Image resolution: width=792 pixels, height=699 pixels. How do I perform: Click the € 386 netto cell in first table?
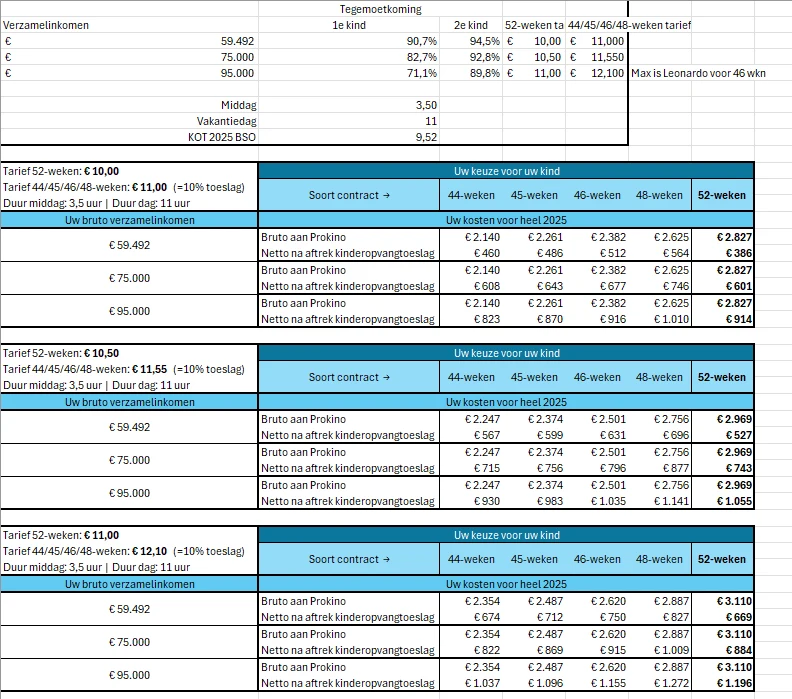click(x=722, y=253)
